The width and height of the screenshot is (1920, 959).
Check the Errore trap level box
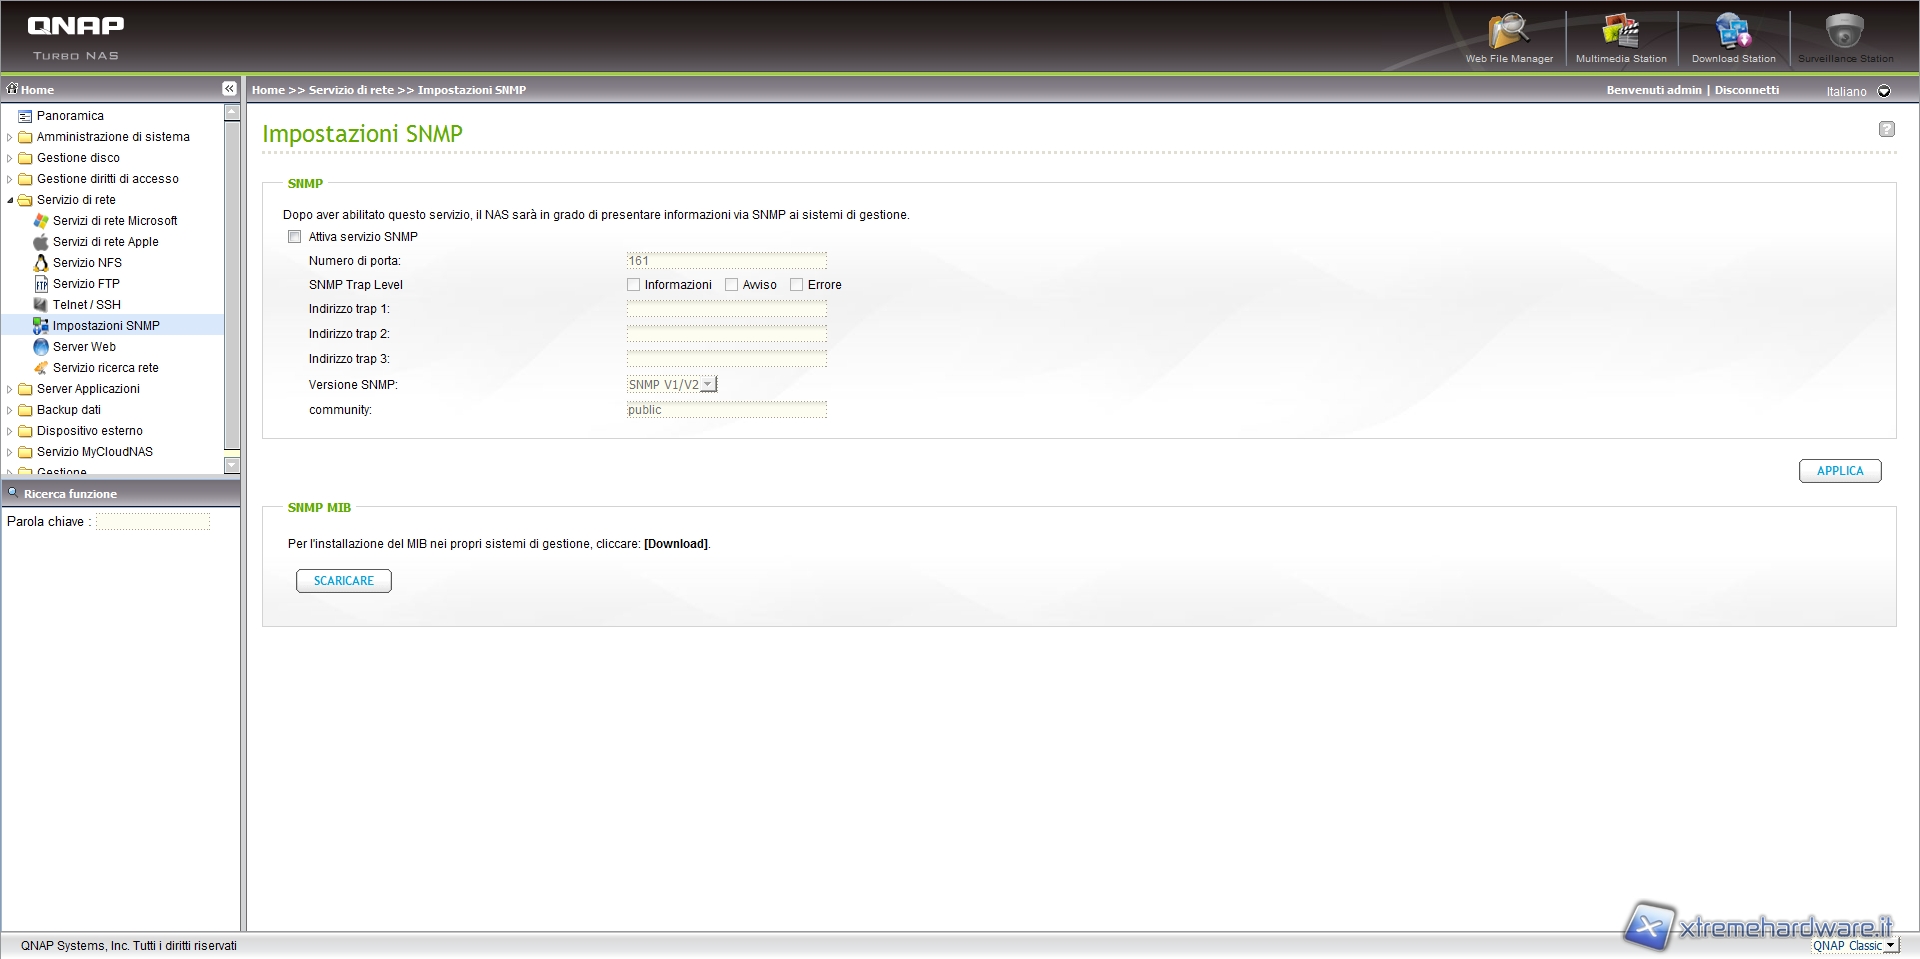coord(796,285)
